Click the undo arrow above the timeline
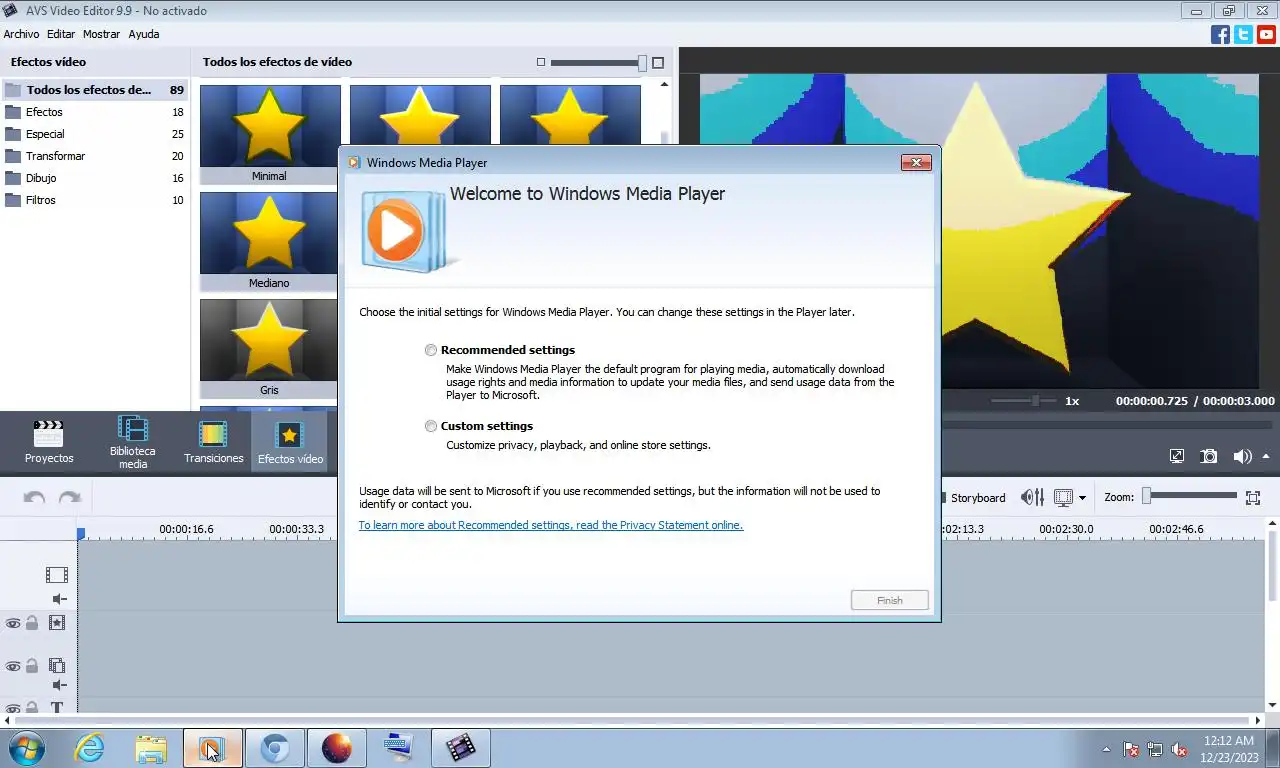 tap(34, 497)
